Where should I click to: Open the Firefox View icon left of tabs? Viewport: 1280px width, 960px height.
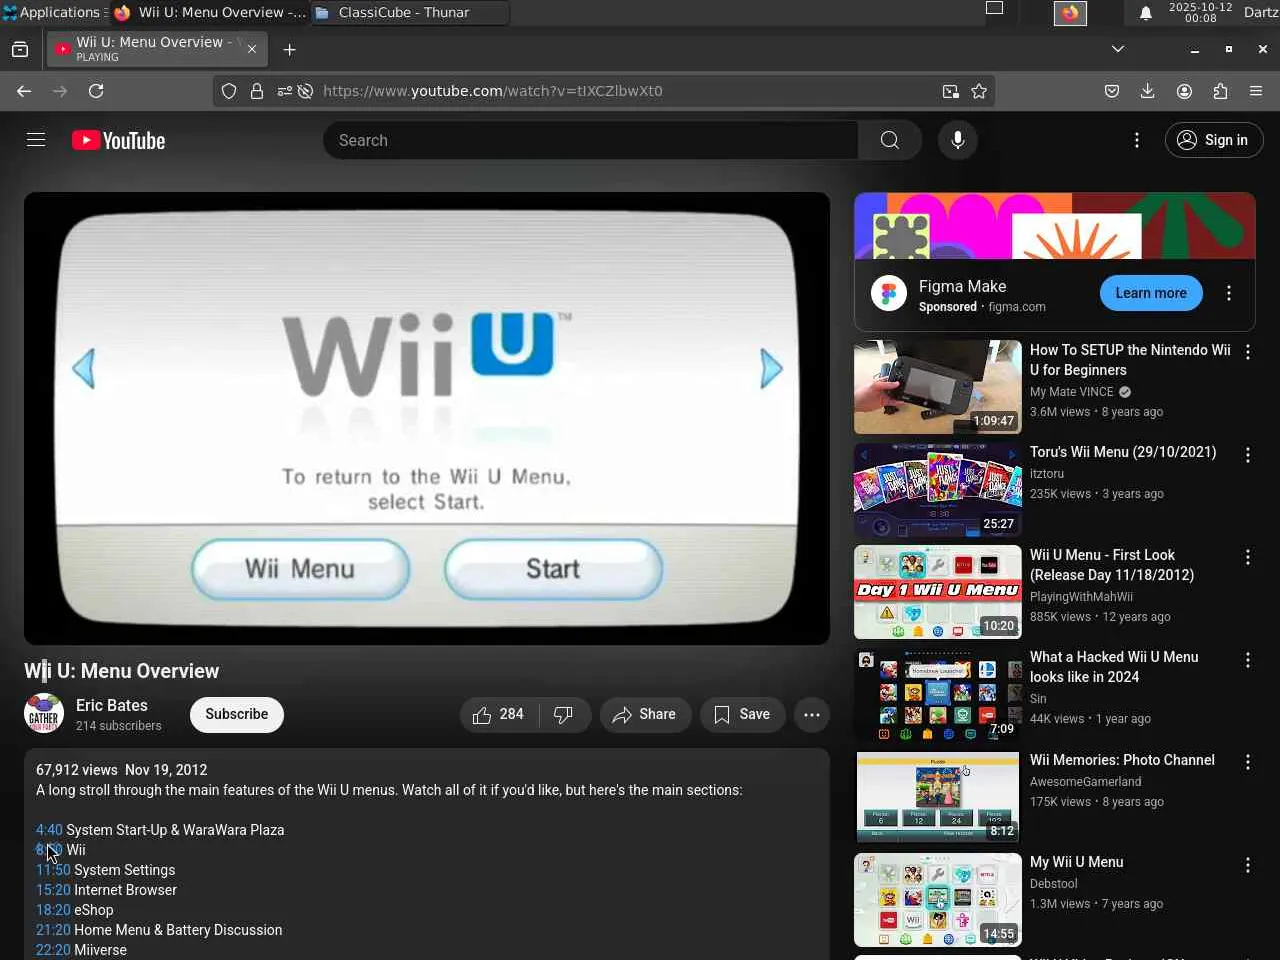click(20, 49)
